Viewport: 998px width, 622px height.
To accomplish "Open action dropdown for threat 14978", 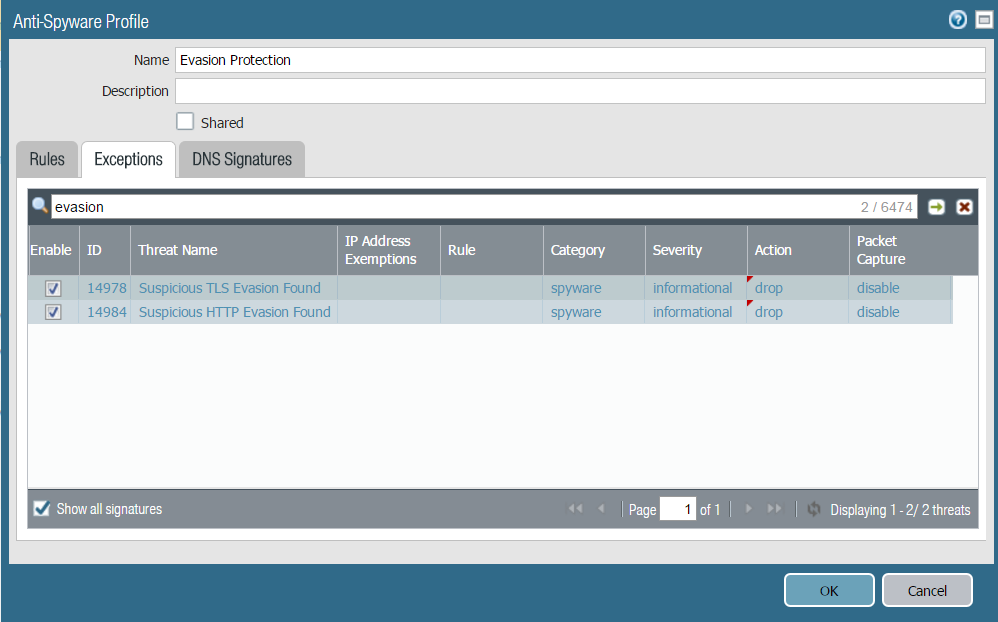I will click(769, 288).
